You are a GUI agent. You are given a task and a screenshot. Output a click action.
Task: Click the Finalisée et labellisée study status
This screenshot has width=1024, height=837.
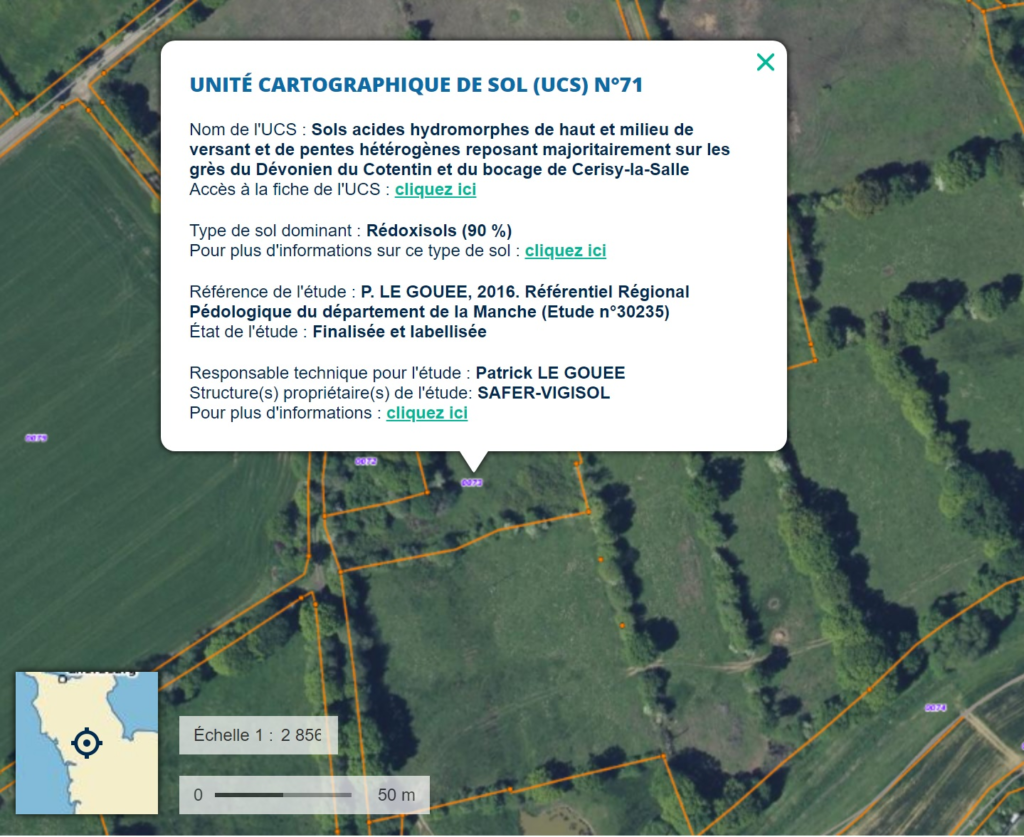pos(399,332)
